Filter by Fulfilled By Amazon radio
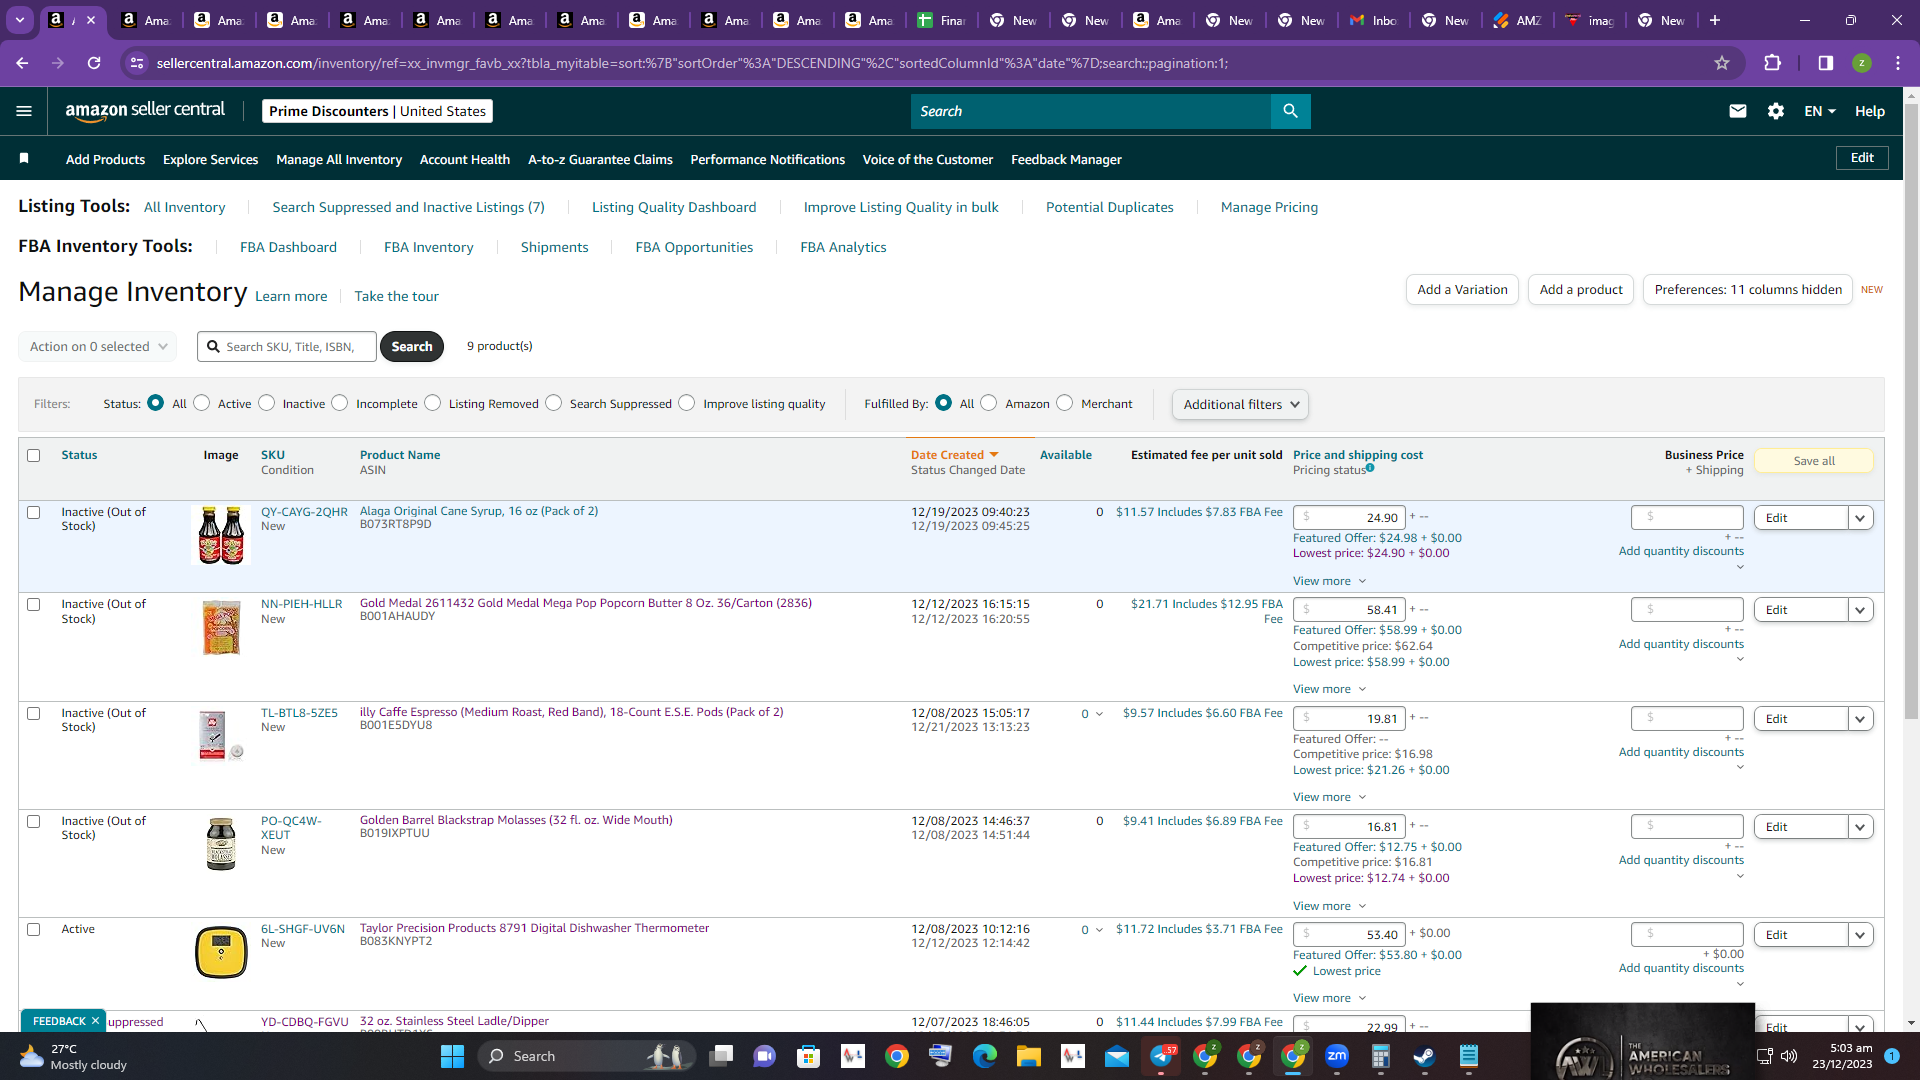This screenshot has height=1080, width=1920. coord(989,403)
